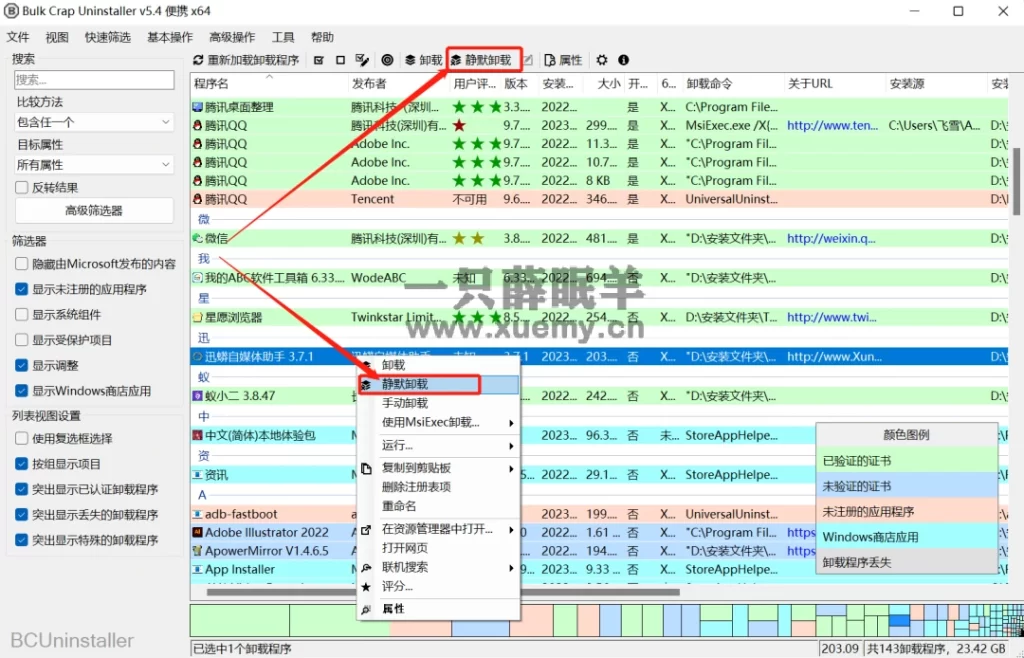The width and height of the screenshot is (1024, 658).
Task: Click the Bulk Crap Uninstaller title bar logo
Action: point(11,11)
